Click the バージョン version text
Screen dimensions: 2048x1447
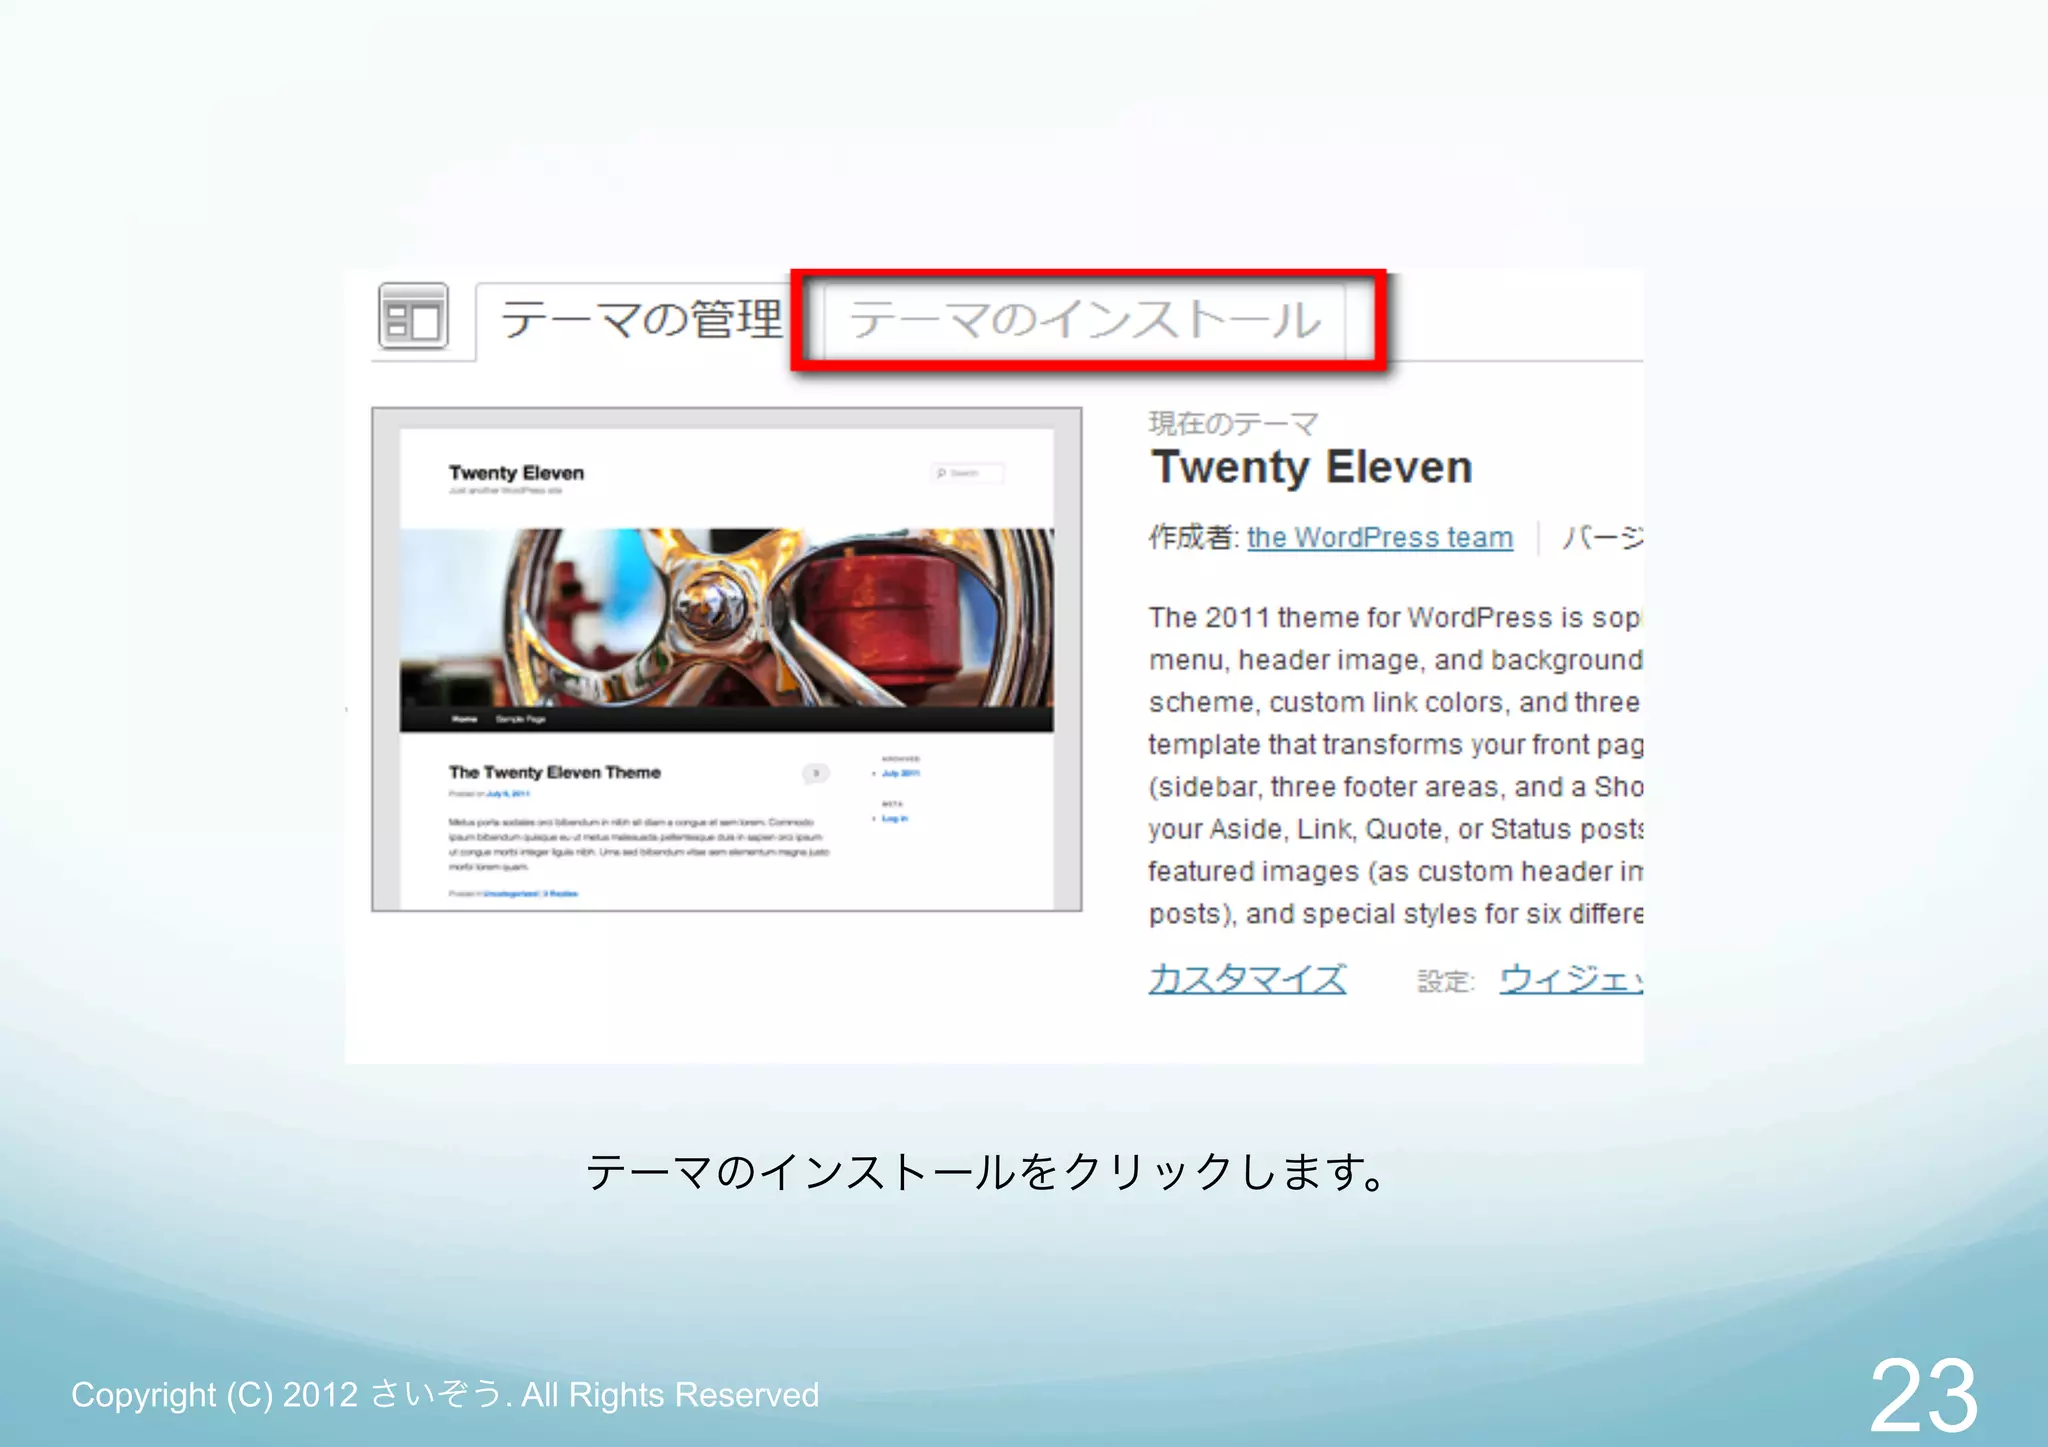(x=1602, y=537)
